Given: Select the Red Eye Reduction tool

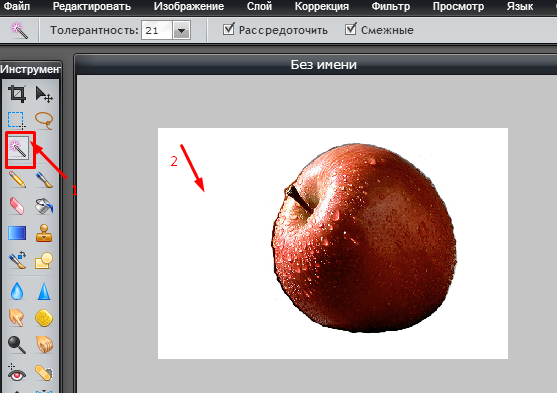Looking at the screenshot, I should coord(17,372).
